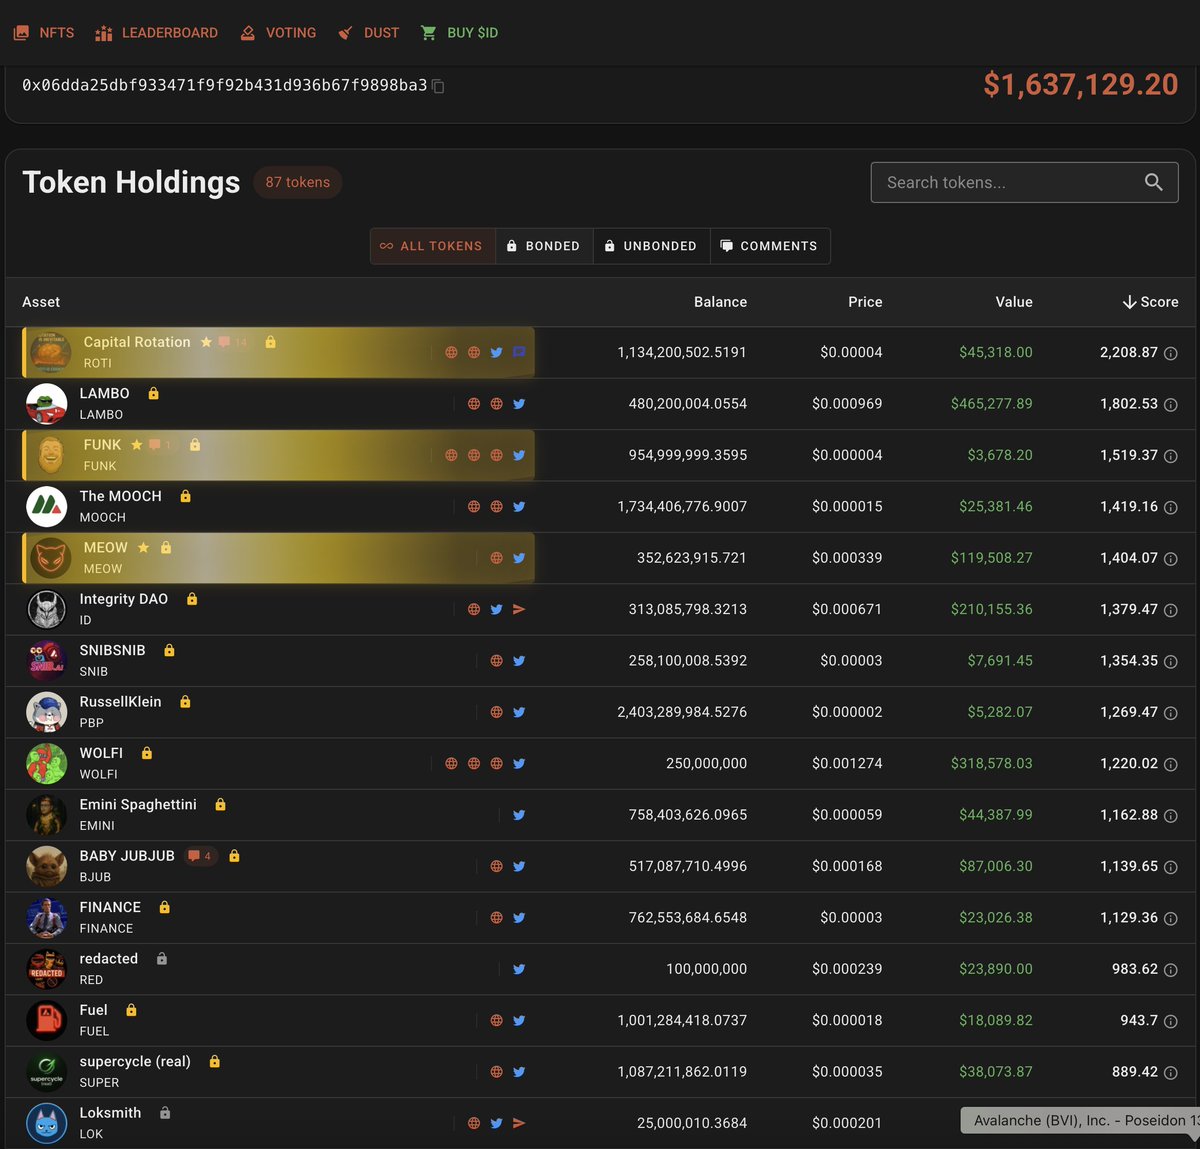Open the Twitter link for Capital Rotation
The image size is (1200, 1149).
tap(496, 353)
